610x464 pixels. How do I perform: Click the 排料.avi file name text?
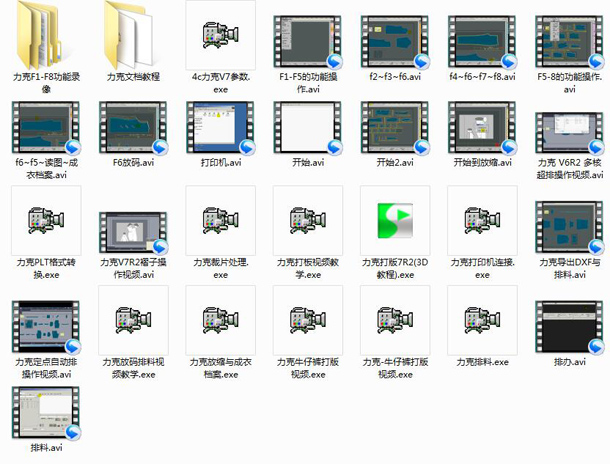click(46, 448)
